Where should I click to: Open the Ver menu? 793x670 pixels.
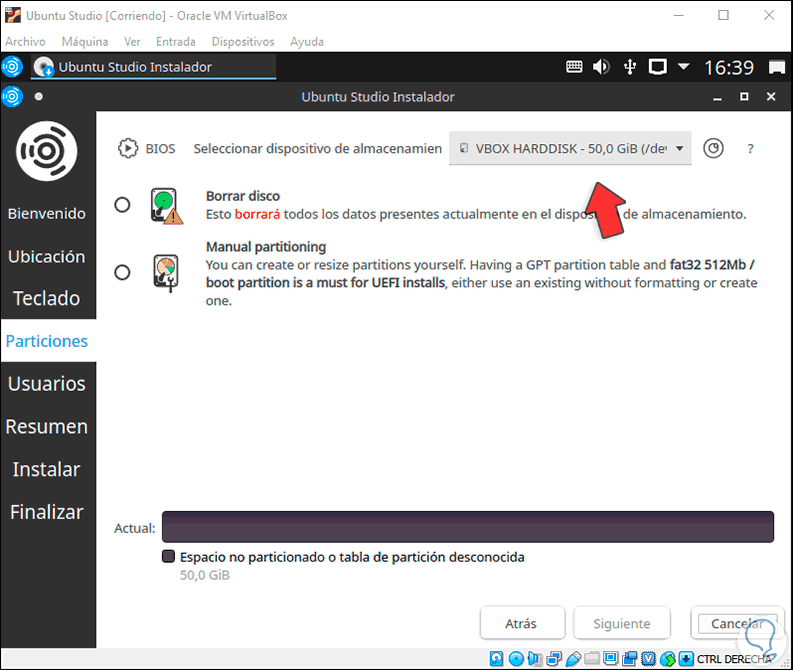tap(133, 41)
